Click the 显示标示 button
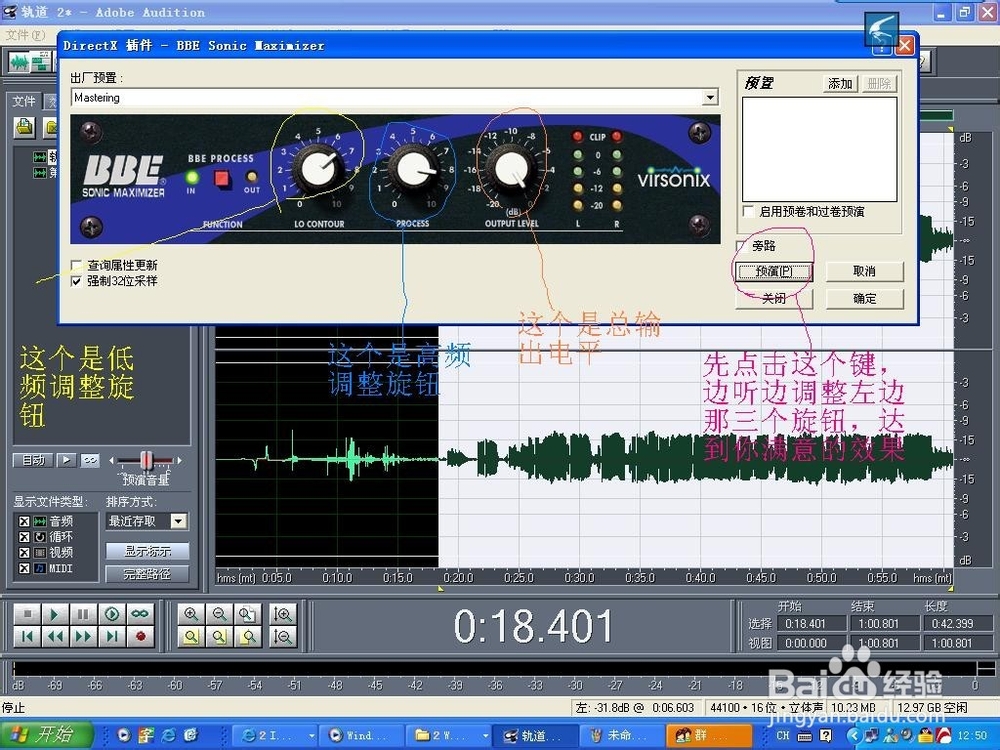 pyautogui.click(x=147, y=551)
